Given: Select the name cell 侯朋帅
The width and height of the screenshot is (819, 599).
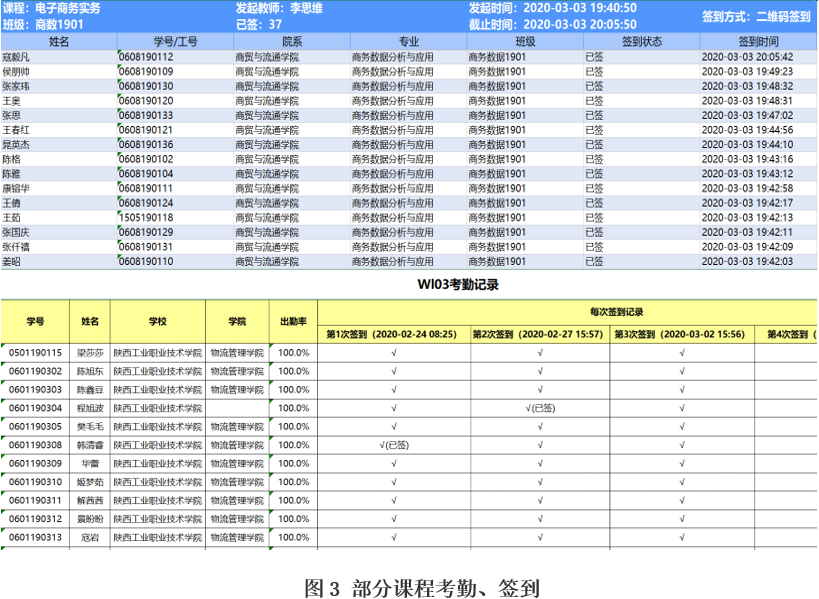Looking at the screenshot, I should [x=17, y=72].
